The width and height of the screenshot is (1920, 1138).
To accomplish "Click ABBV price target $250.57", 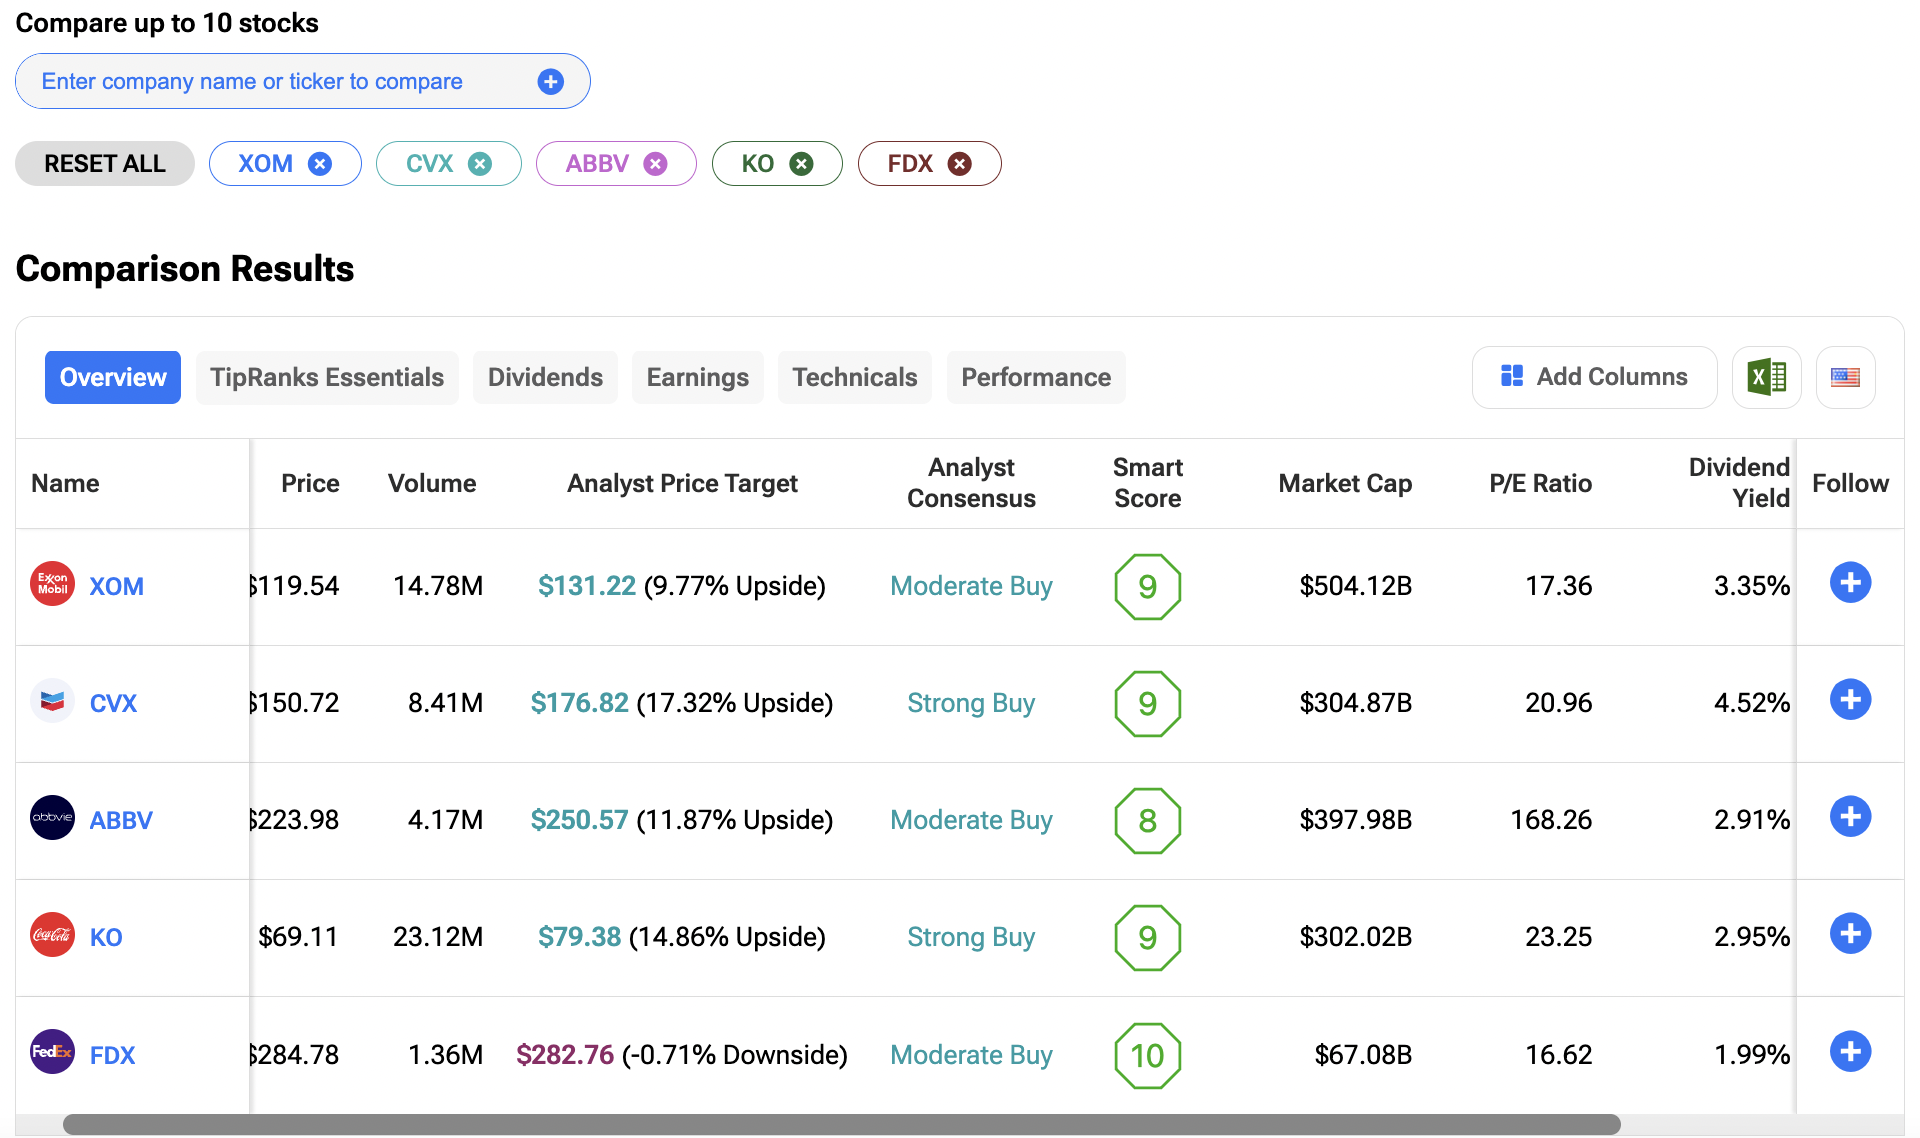I will (x=580, y=820).
